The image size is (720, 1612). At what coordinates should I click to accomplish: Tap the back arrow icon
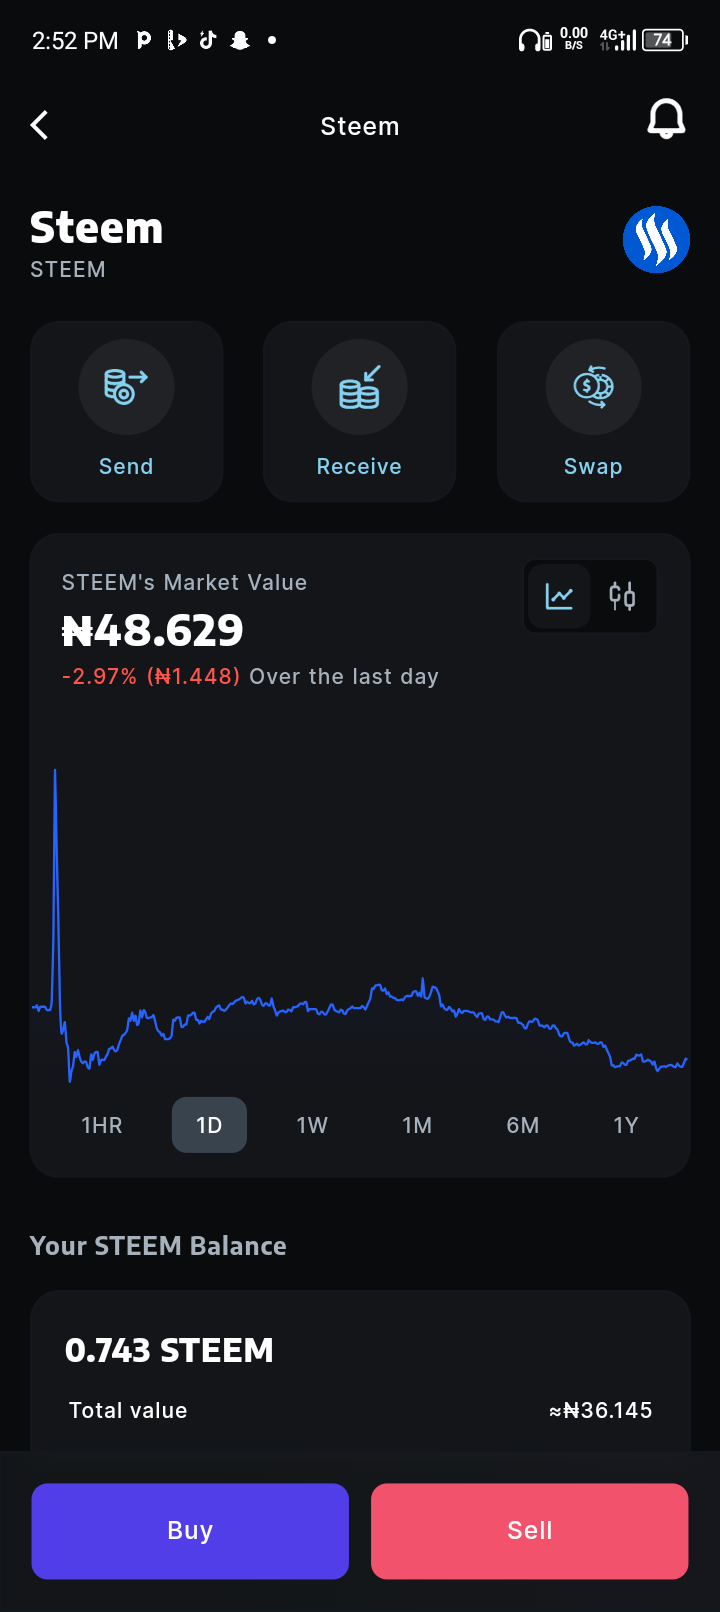(x=40, y=125)
